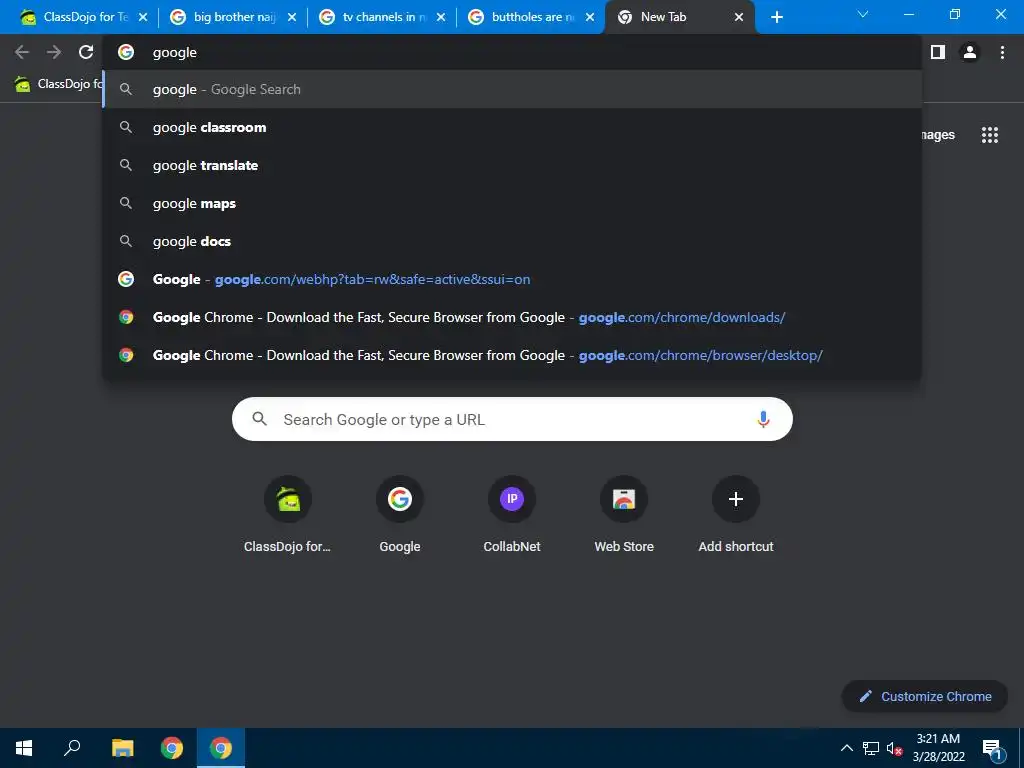Open the network status tray icon

(x=871, y=748)
